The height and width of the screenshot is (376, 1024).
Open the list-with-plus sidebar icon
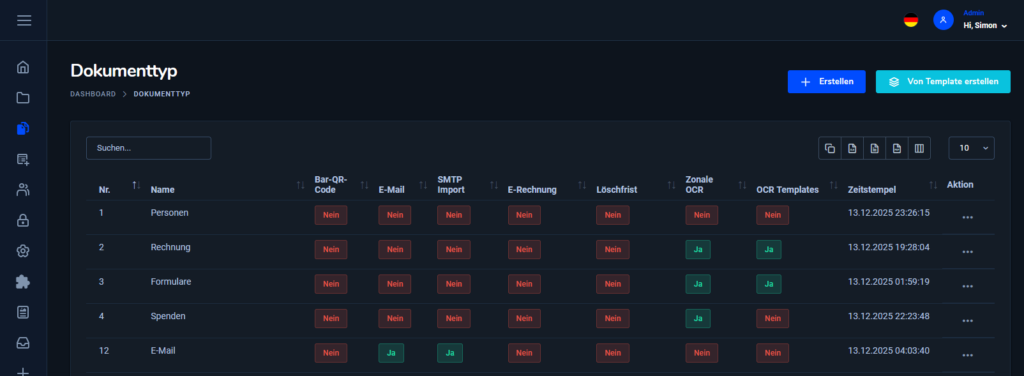[23, 159]
